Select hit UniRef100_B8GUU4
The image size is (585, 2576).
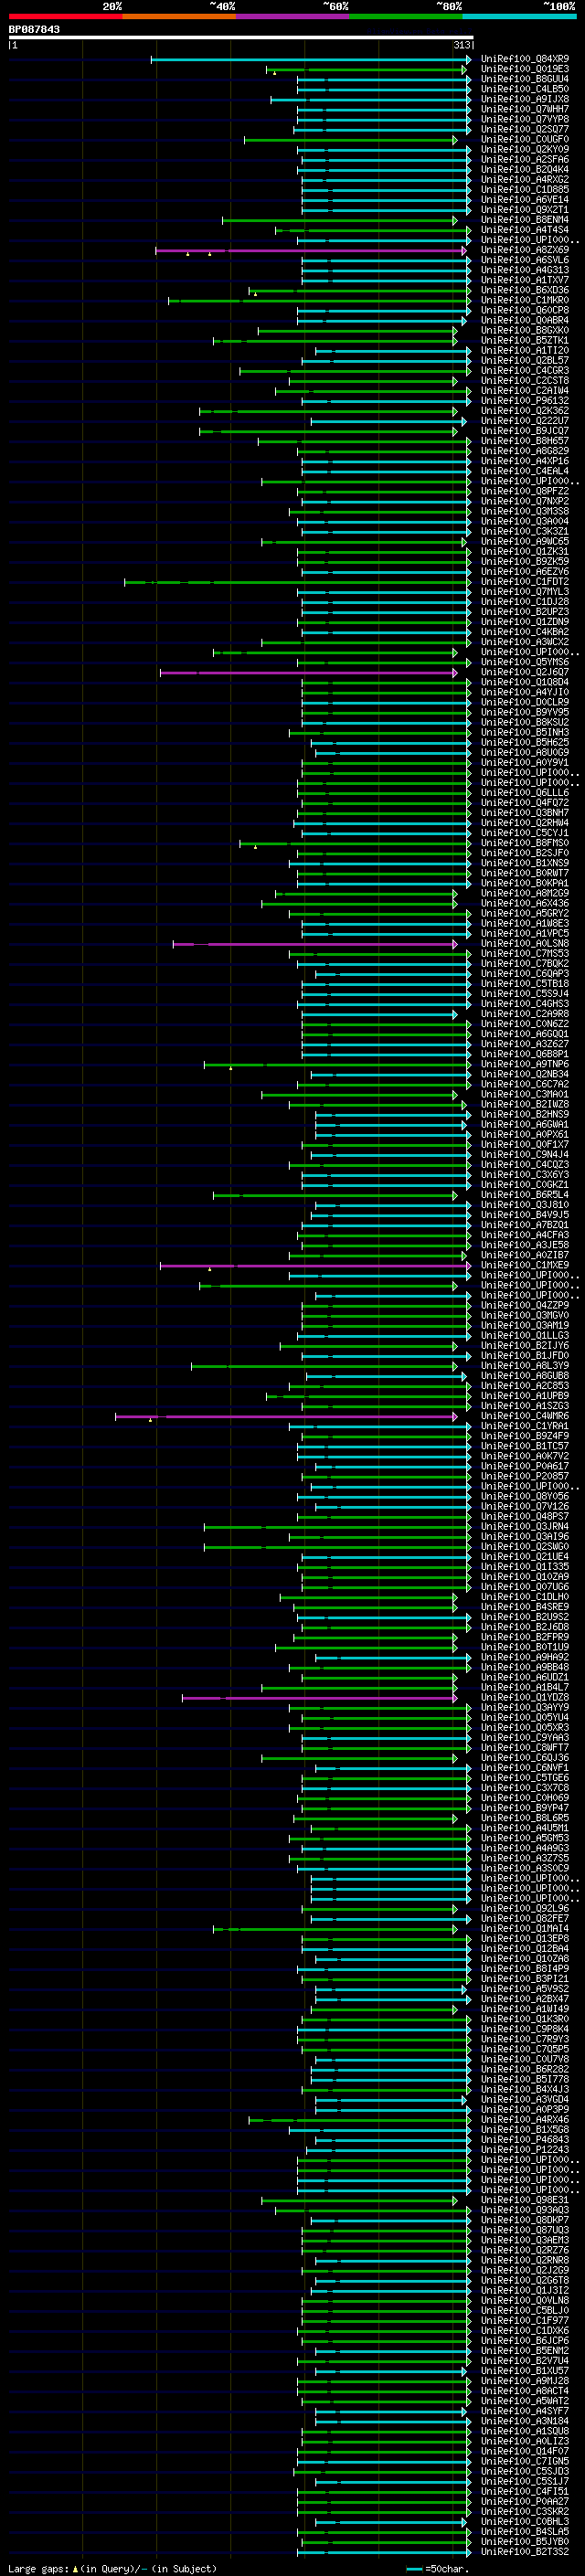524,79
